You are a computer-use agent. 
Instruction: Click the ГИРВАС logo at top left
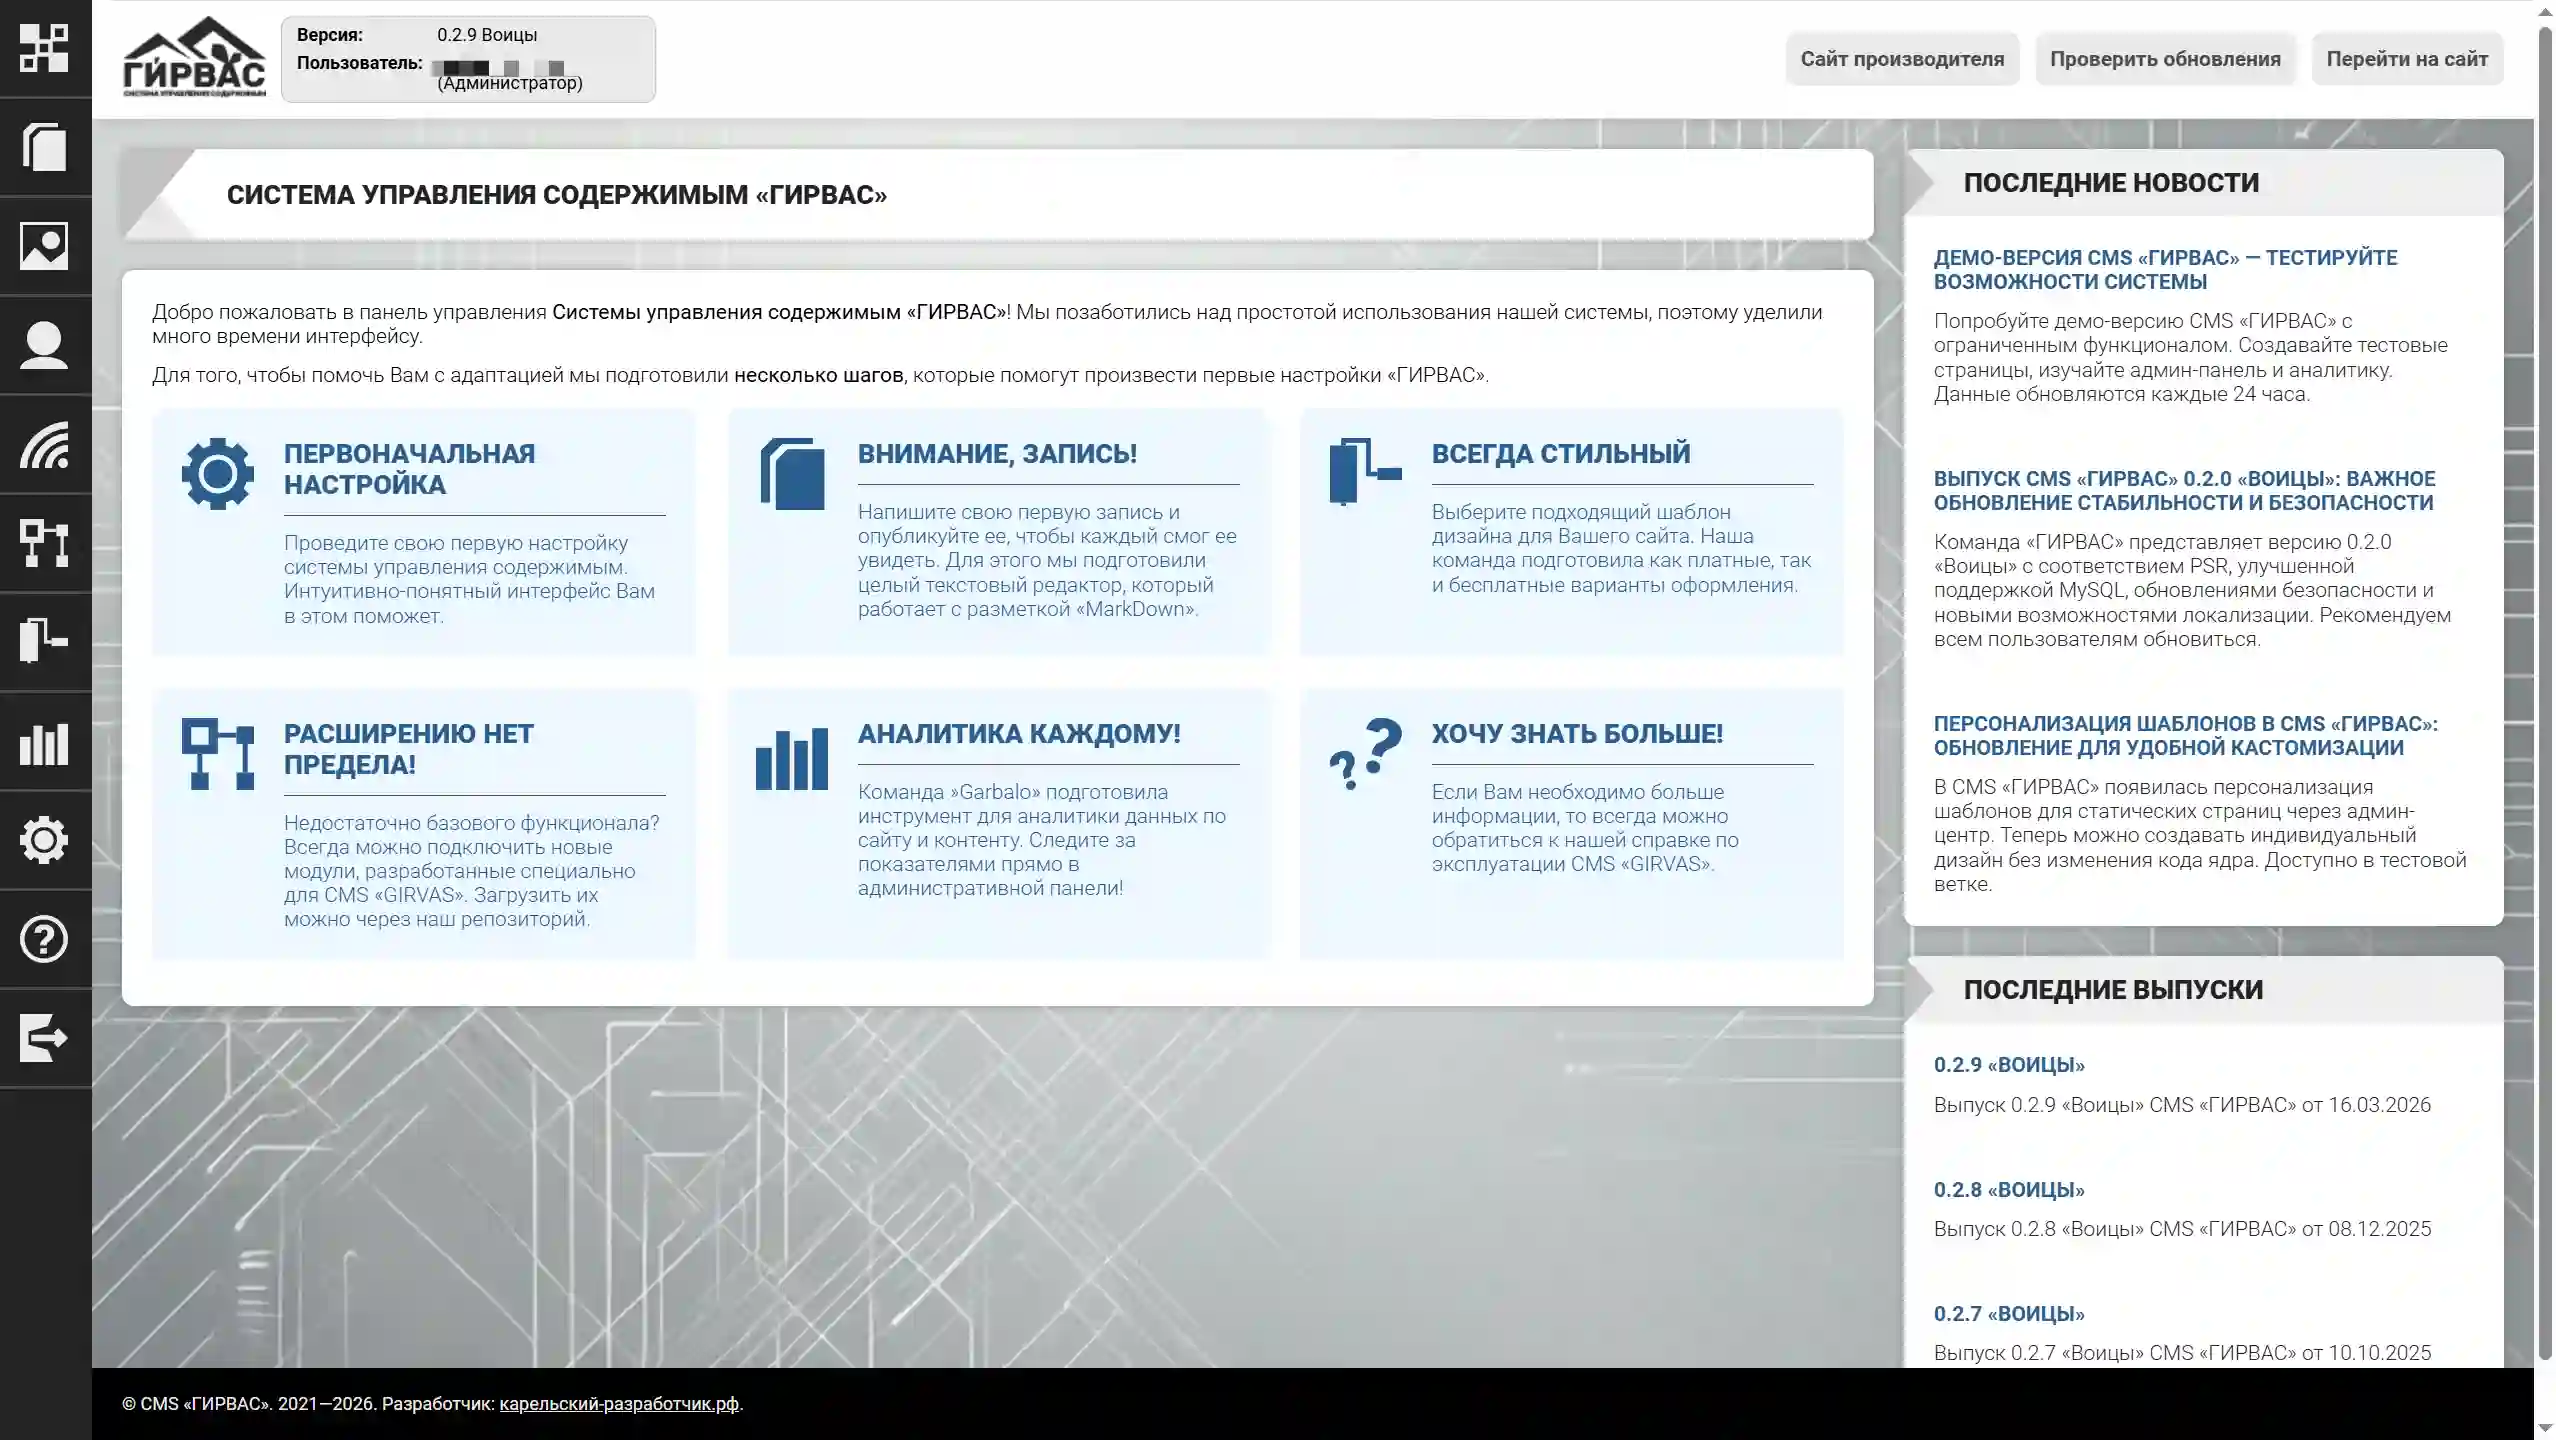click(191, 55)
